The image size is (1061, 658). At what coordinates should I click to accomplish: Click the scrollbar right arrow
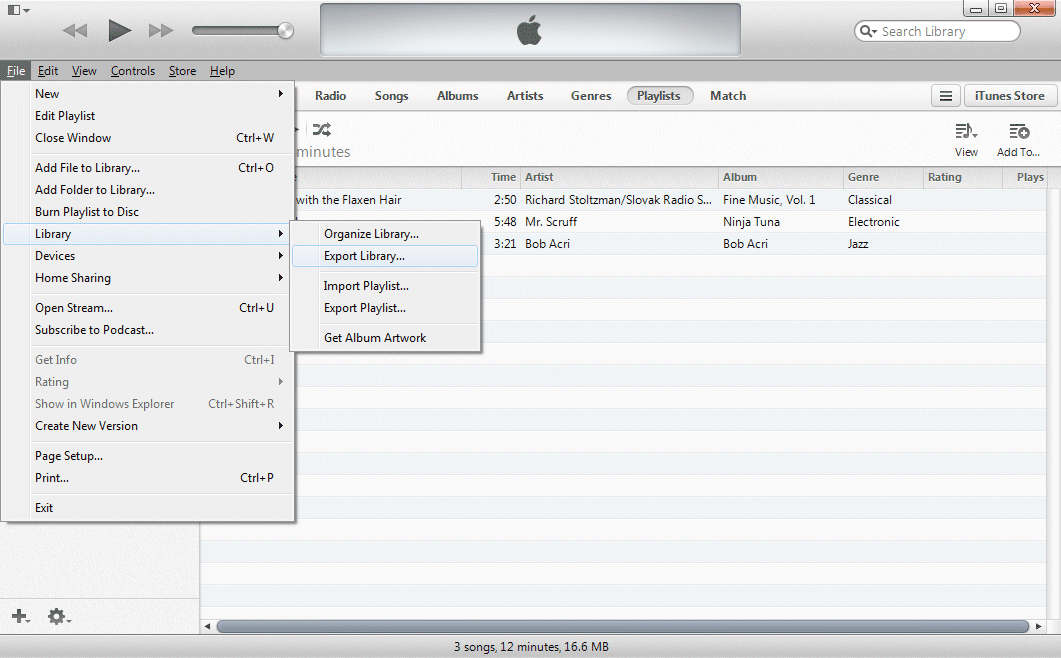[1039, 626]
